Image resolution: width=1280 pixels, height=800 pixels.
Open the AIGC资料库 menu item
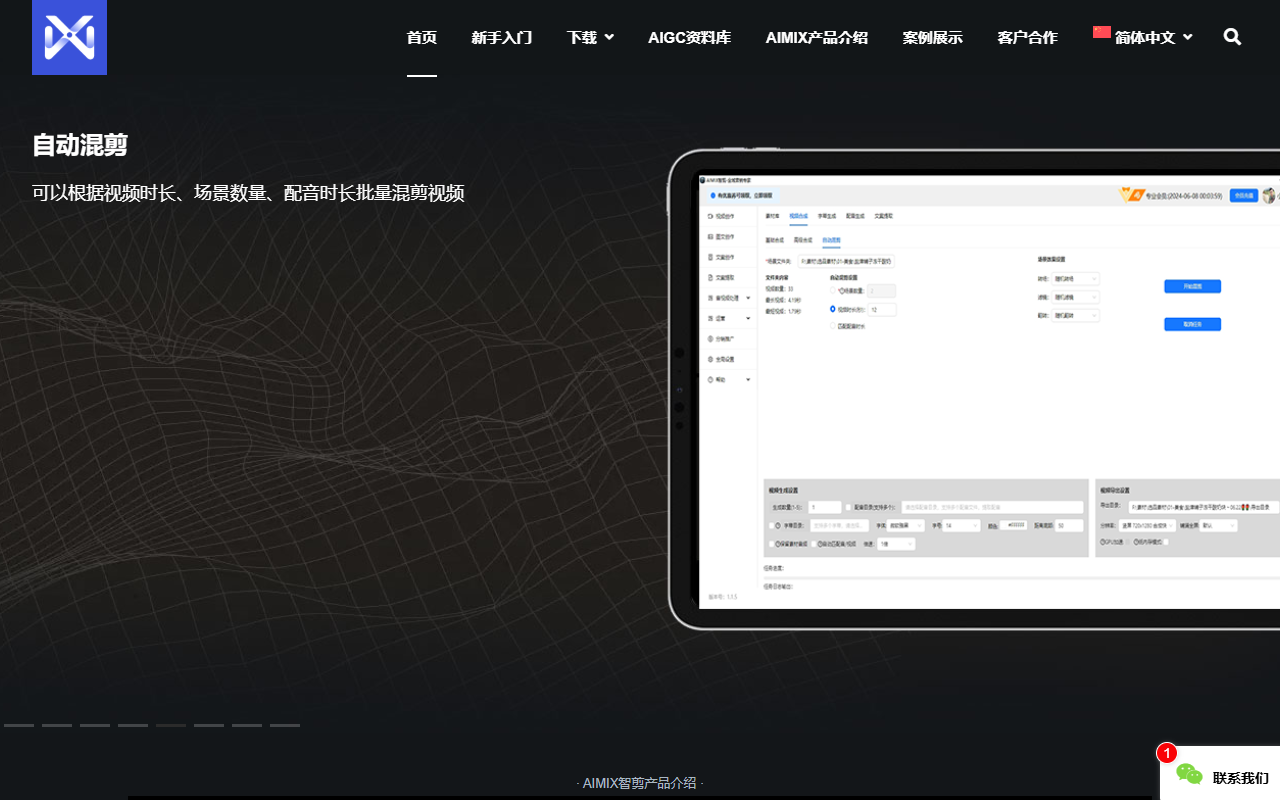click(x=689, y=37)
